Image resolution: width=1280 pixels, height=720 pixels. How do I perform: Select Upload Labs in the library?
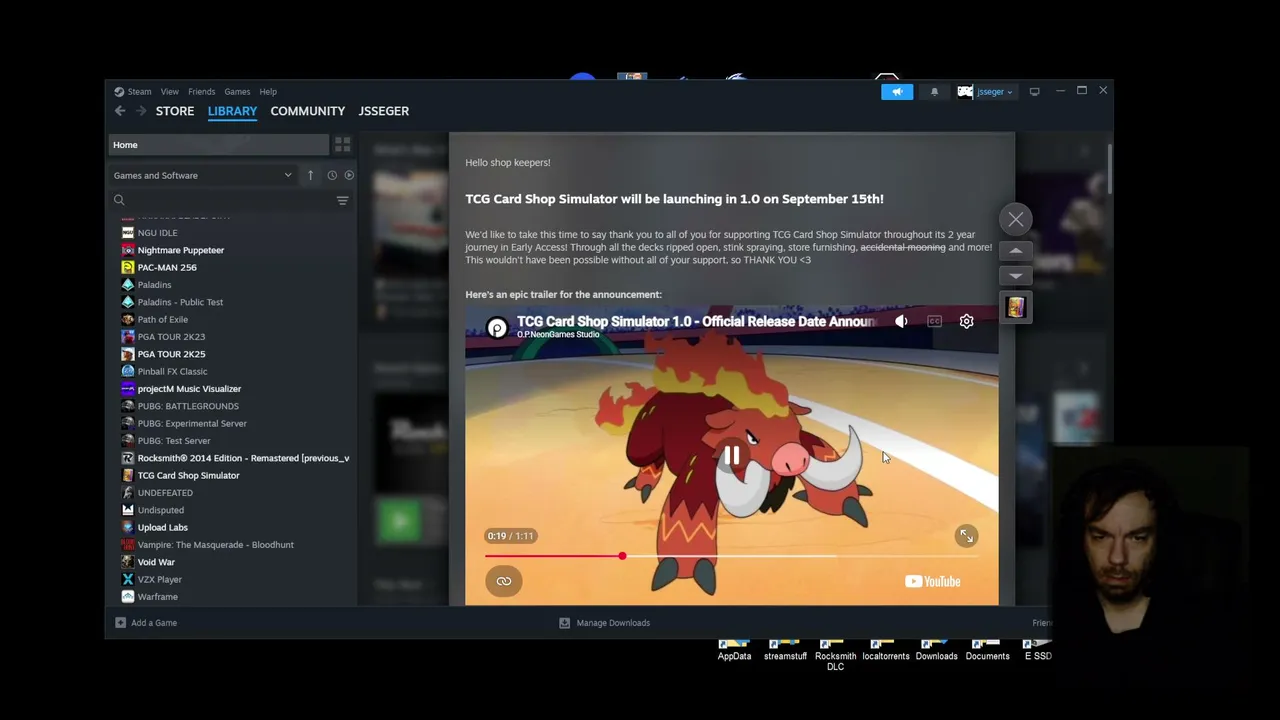pyautogui.click(x=162, y=527)
